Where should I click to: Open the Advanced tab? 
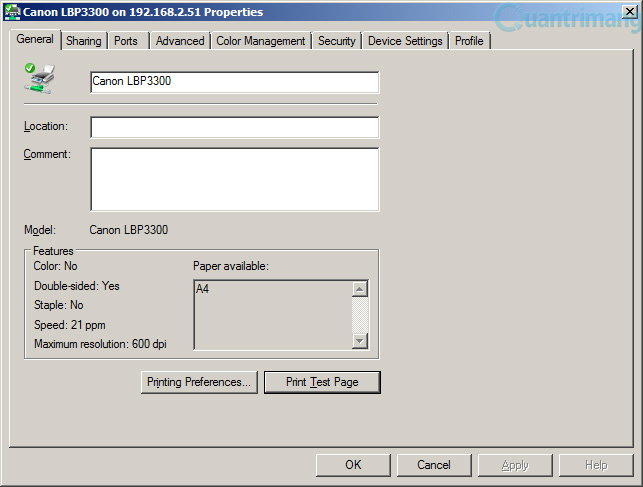(x=180, y=41)
